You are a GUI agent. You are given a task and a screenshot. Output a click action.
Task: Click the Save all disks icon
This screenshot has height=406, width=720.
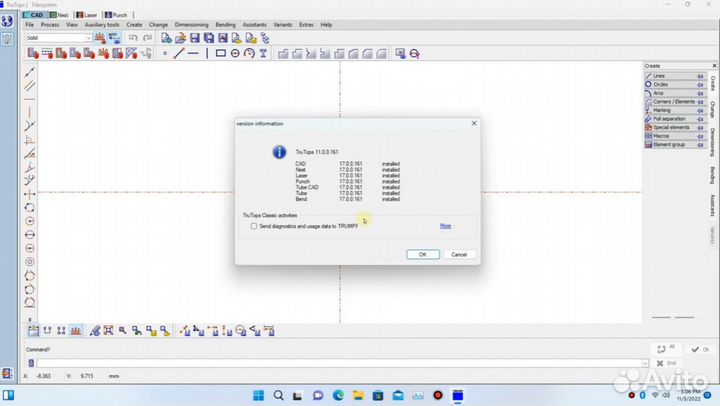click(x=209, y=38)
